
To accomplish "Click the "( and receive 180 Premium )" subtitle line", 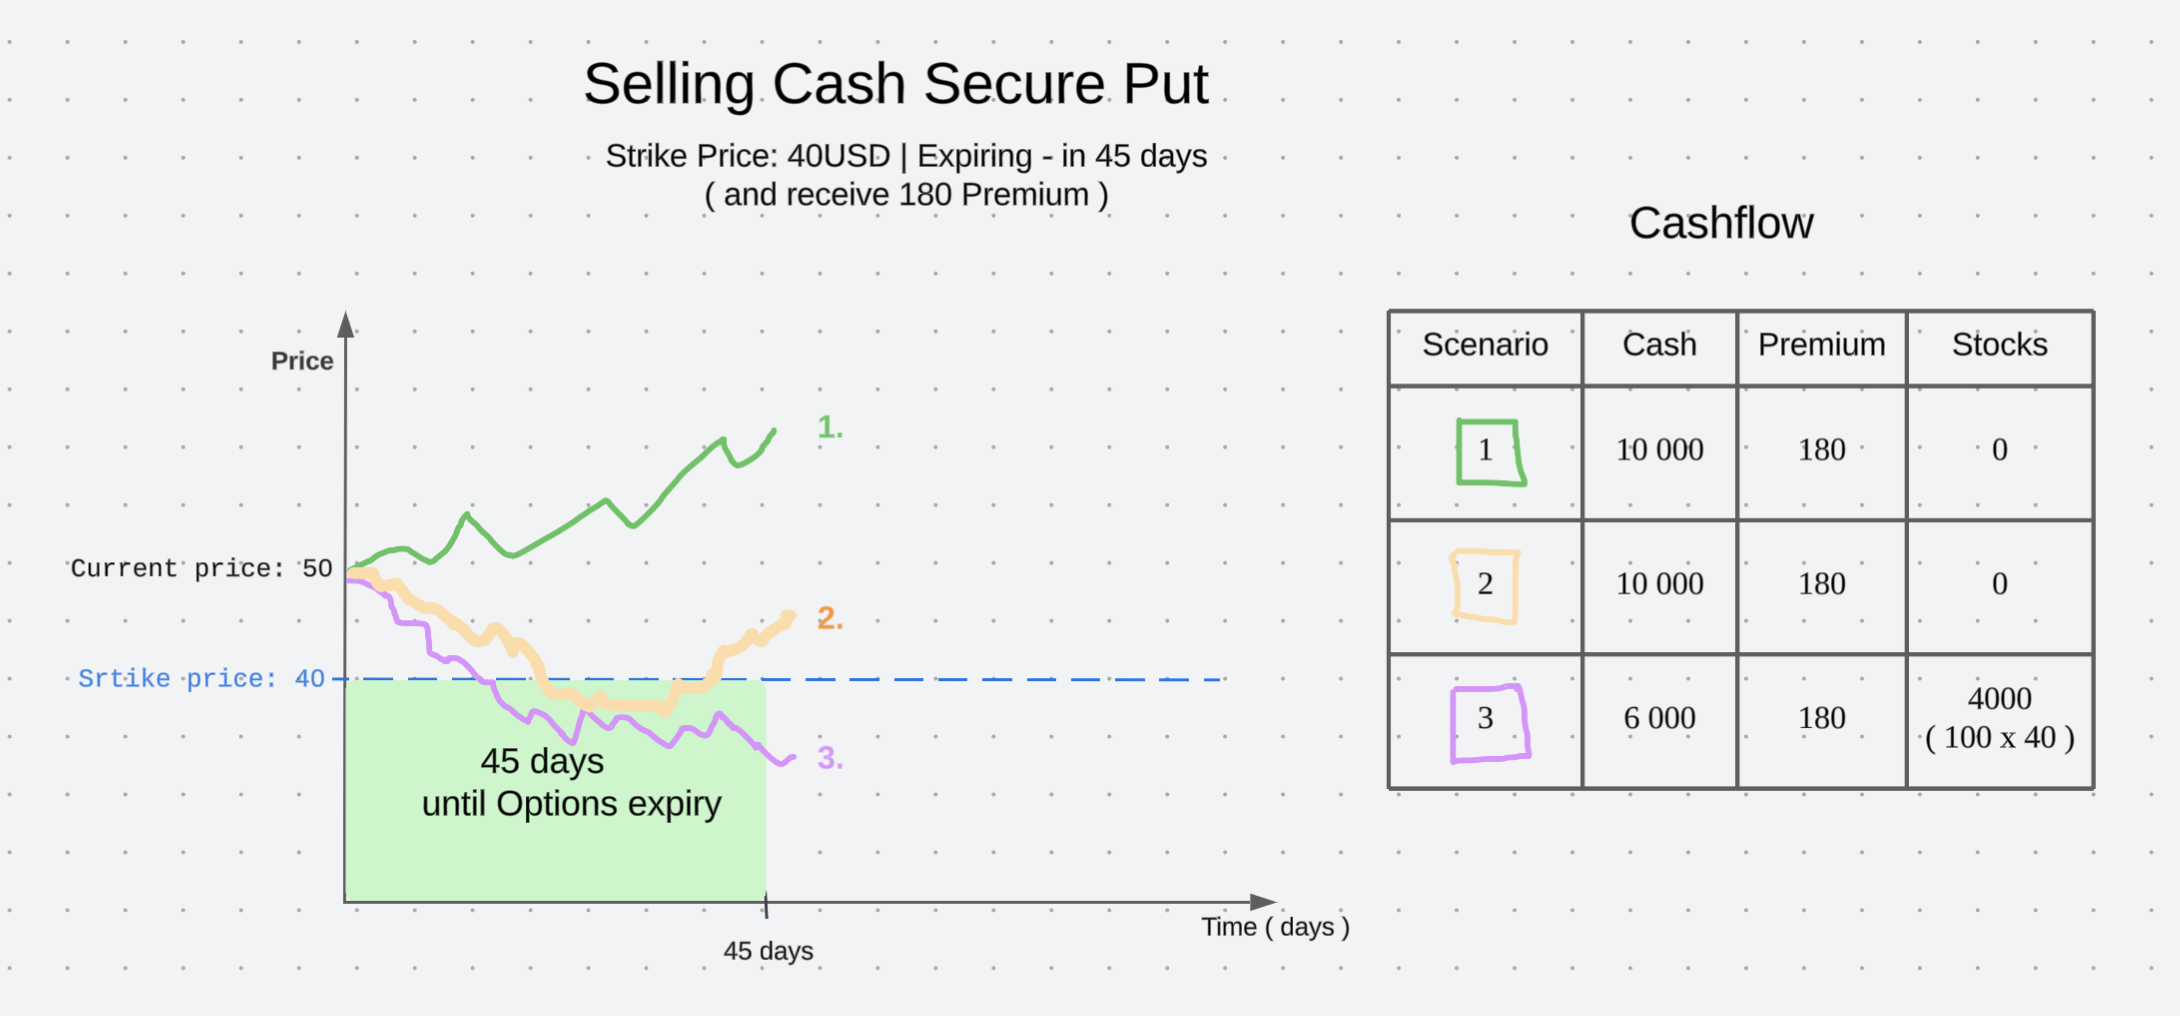I will (906, 195).
